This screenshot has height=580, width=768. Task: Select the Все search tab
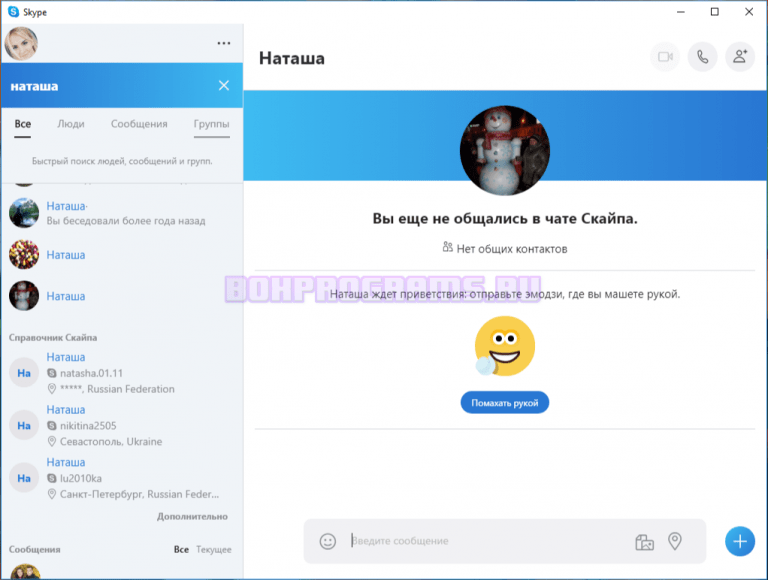(23, 124)
